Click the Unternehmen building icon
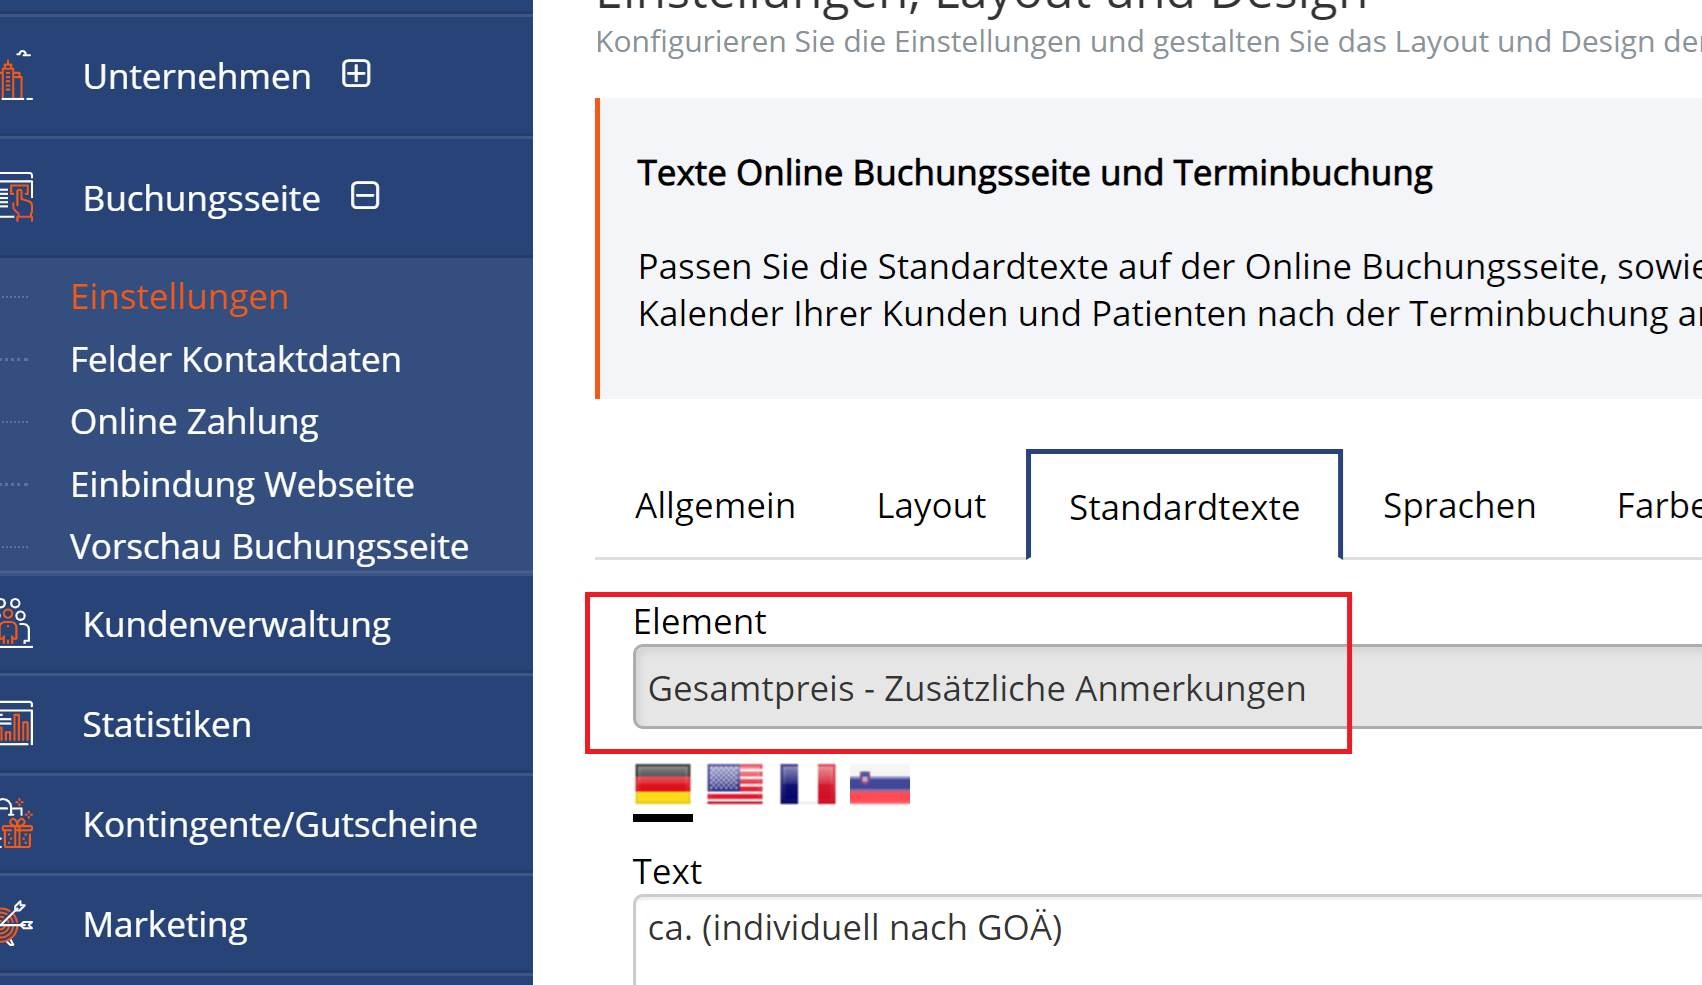 pos(14,76)
